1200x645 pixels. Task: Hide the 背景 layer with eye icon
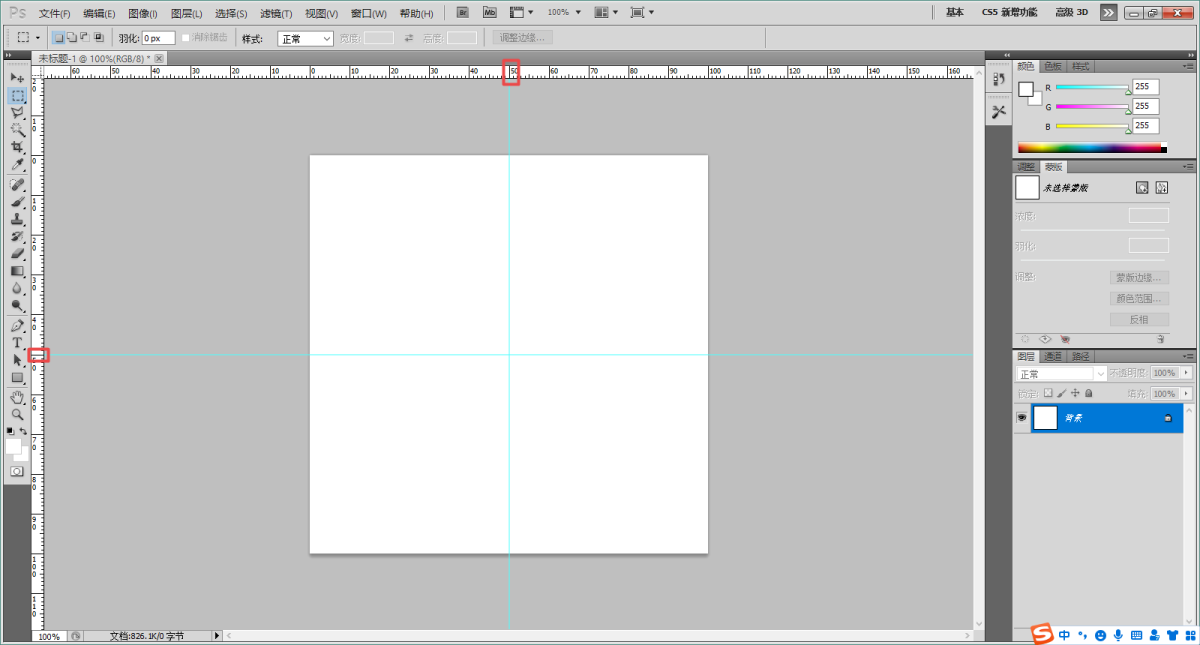pyautogui.click(x=1021, y=418)
